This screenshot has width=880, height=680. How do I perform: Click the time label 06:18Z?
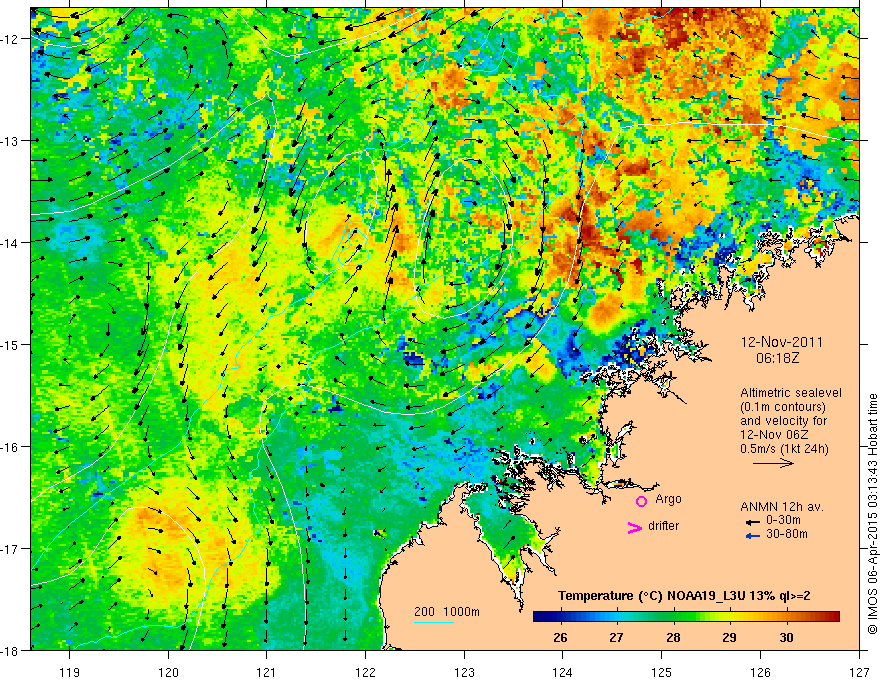tap(777, 358)
